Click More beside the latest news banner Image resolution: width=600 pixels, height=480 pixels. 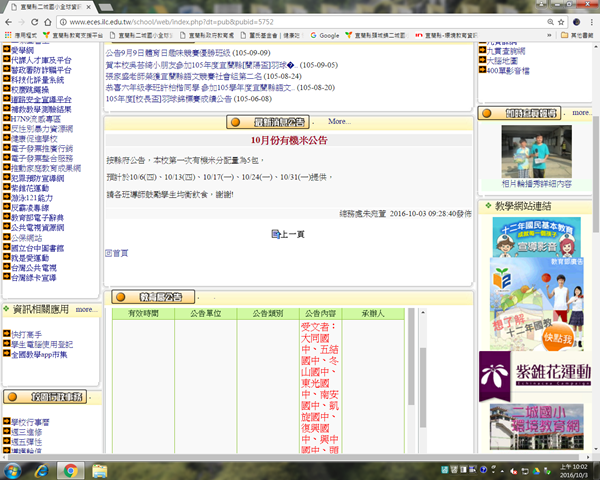[339, 121]
